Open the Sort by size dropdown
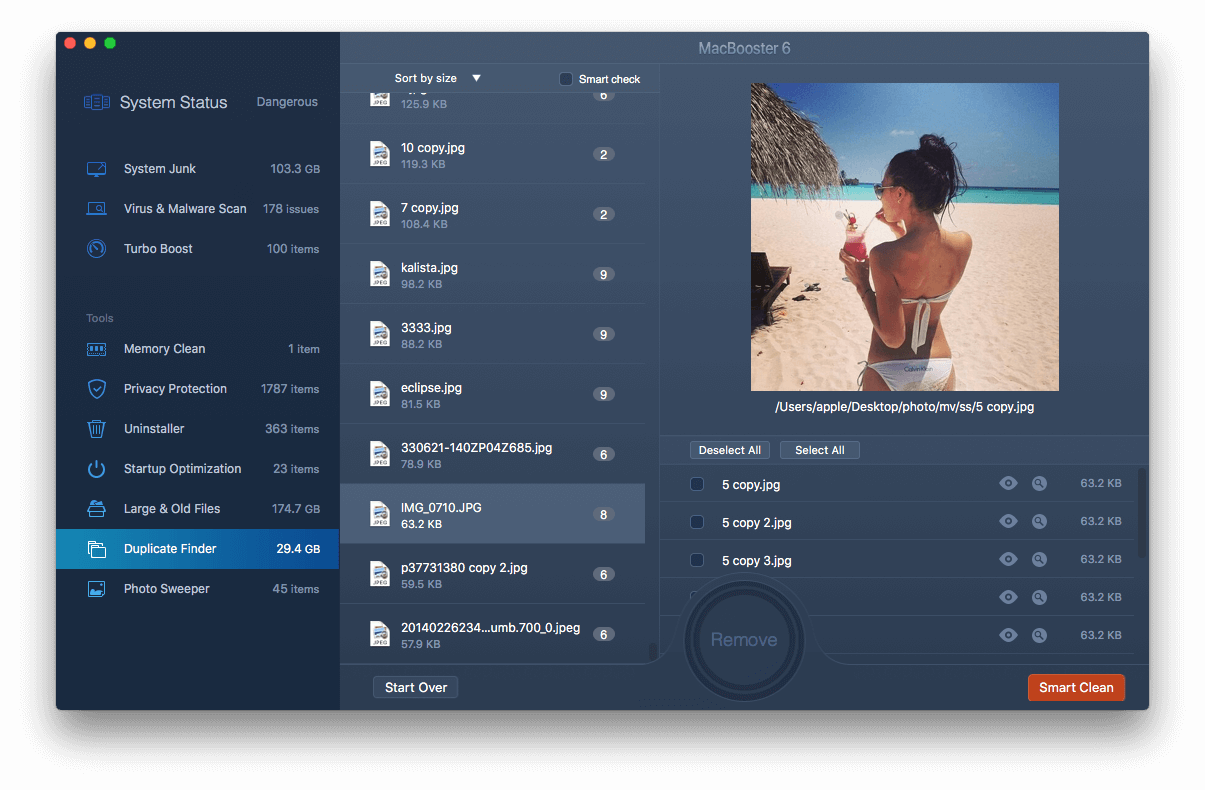Viewport: 1205px width, 790px height. (437, 78)
